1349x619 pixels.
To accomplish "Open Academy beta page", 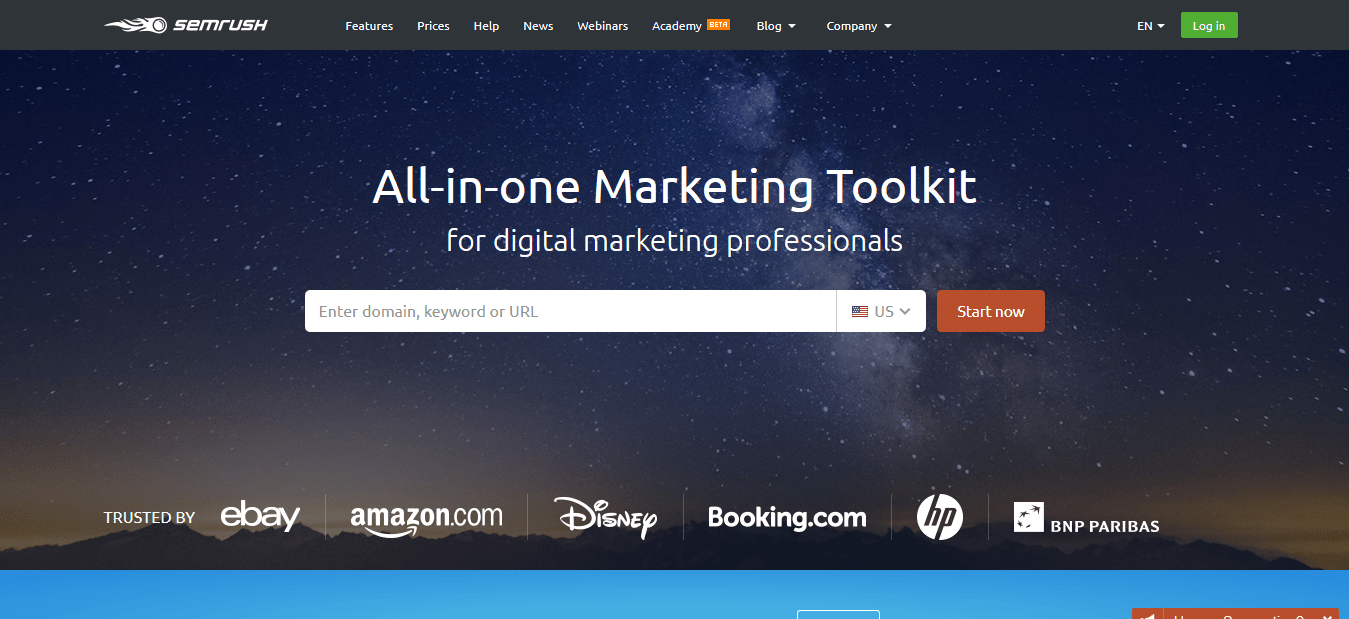I will pyautogui.click(x=690, y=26).
